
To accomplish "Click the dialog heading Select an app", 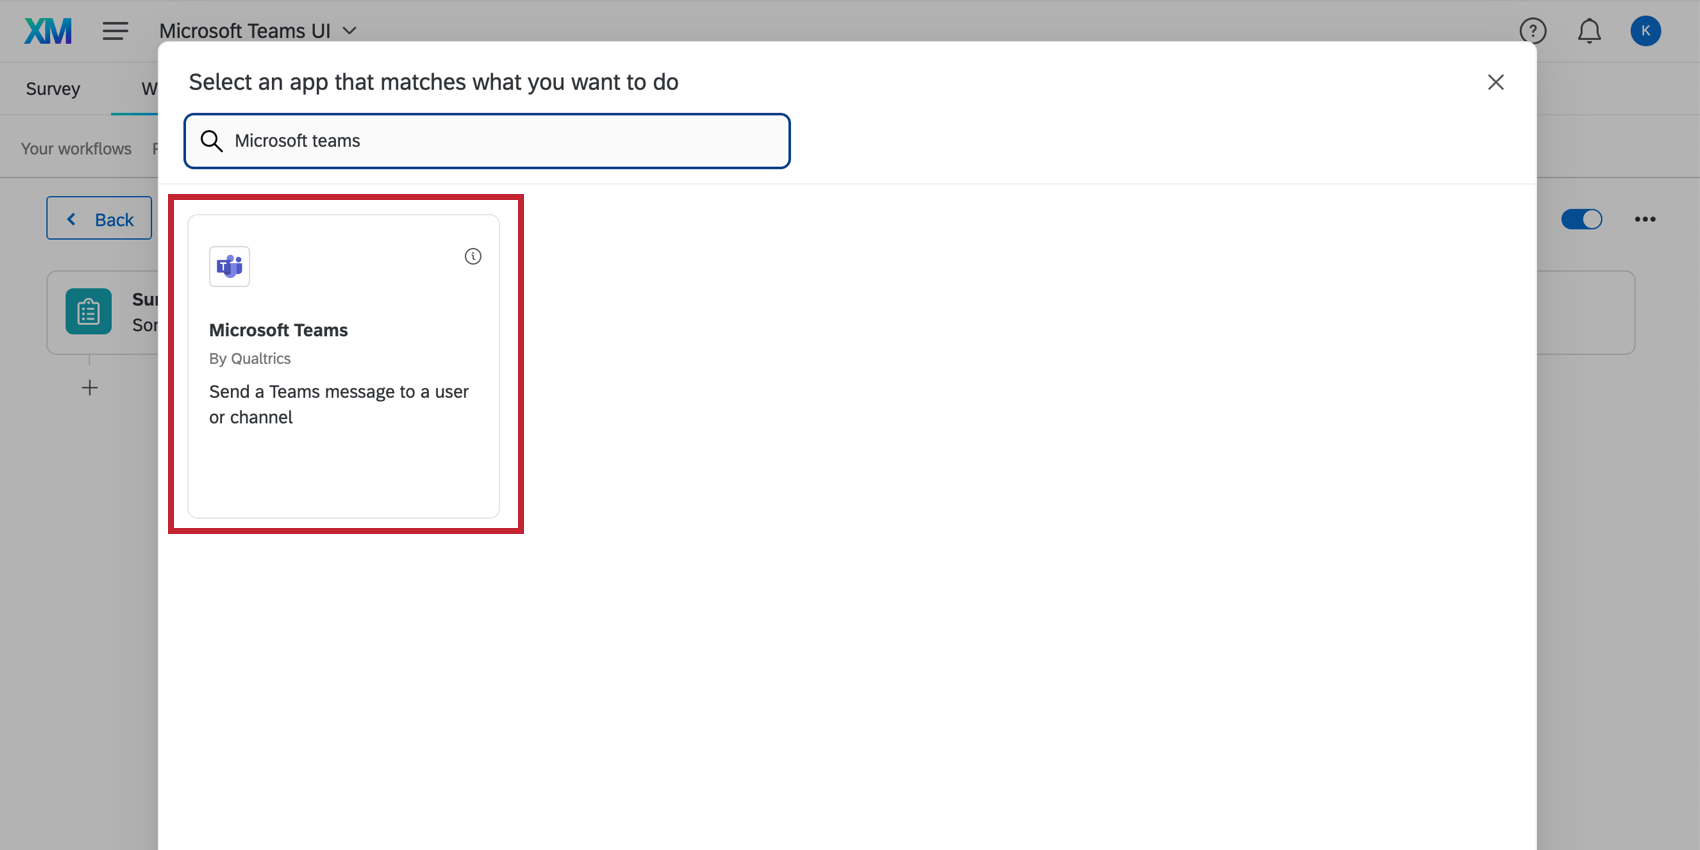I will coord(433,82).
